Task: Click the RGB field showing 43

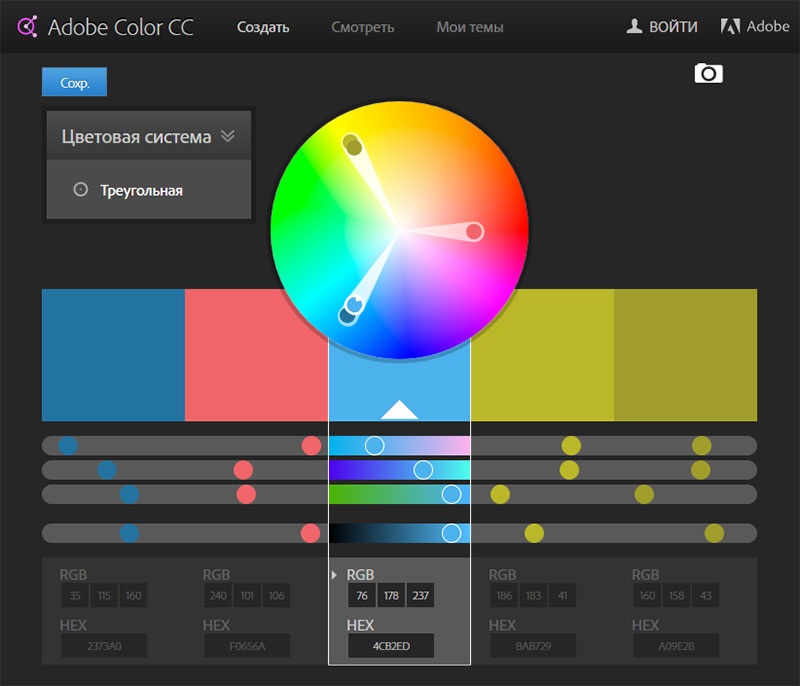Action: click(x=706, y=595)
